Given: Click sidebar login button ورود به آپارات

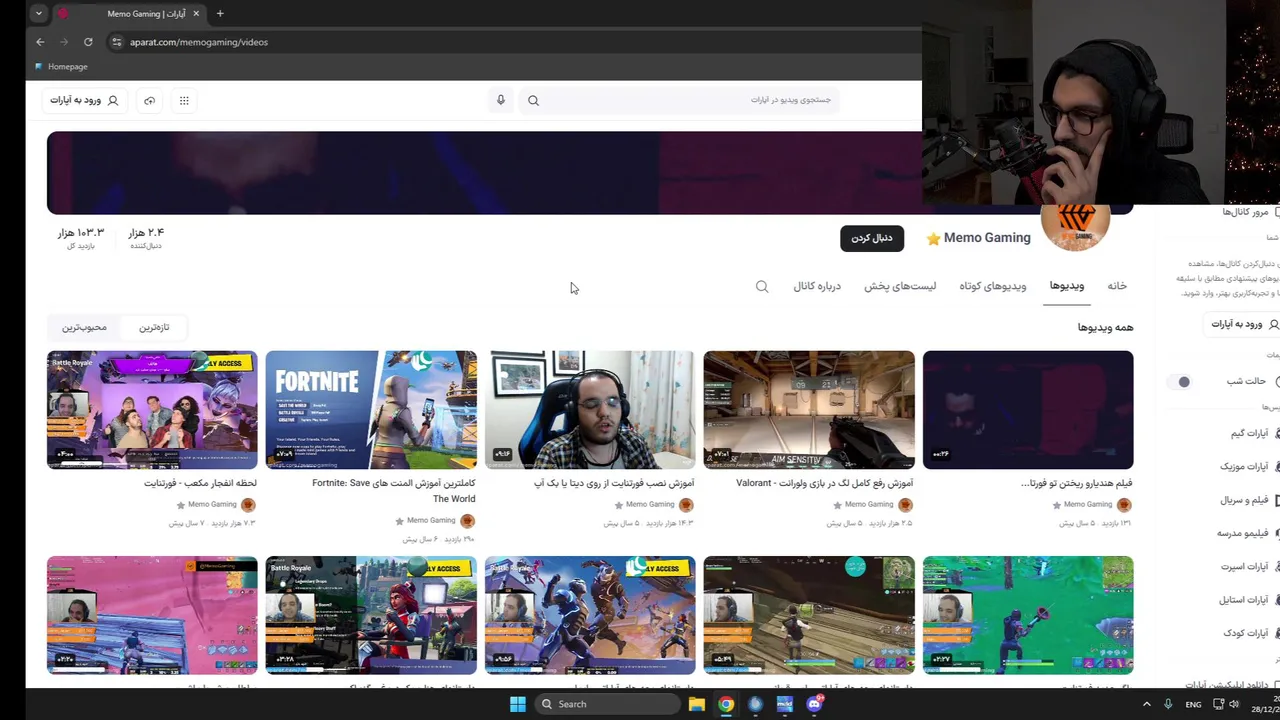Looking at the screenshot, I should pyautogui.click(x=1243, y=324).
